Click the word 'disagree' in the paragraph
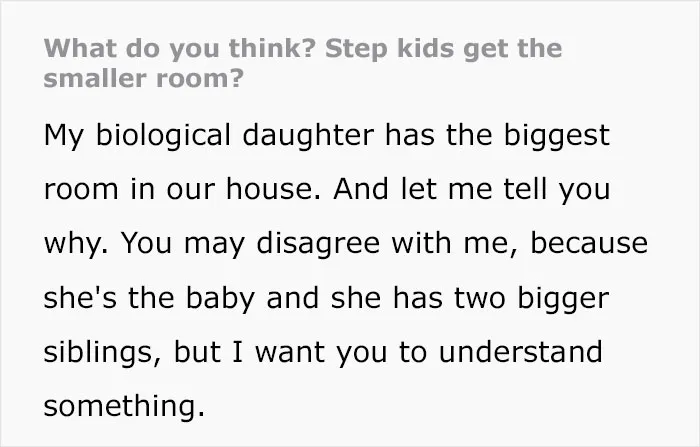700x447 pixels. pos(318,244)
